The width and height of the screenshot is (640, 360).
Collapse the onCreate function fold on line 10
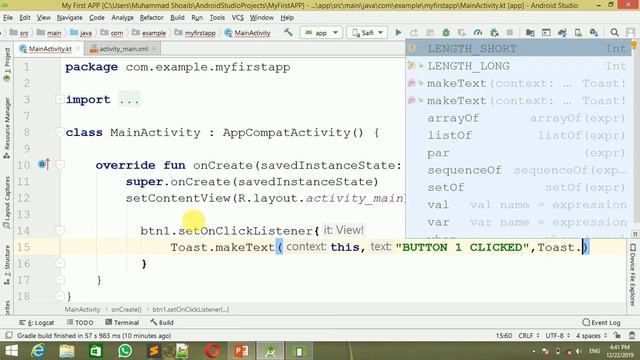pyautogui.click(x=60, y=165)
